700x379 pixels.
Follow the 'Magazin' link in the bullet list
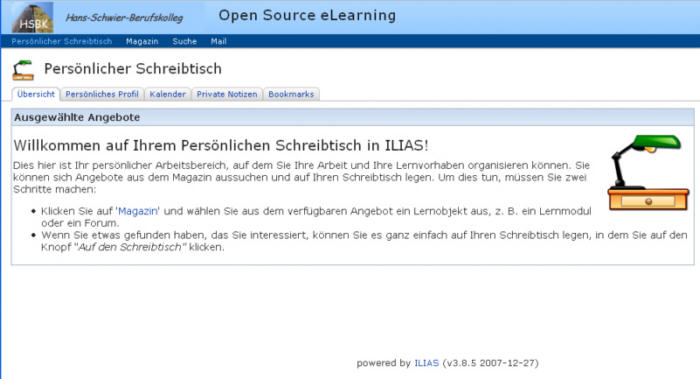pos(138,211)
